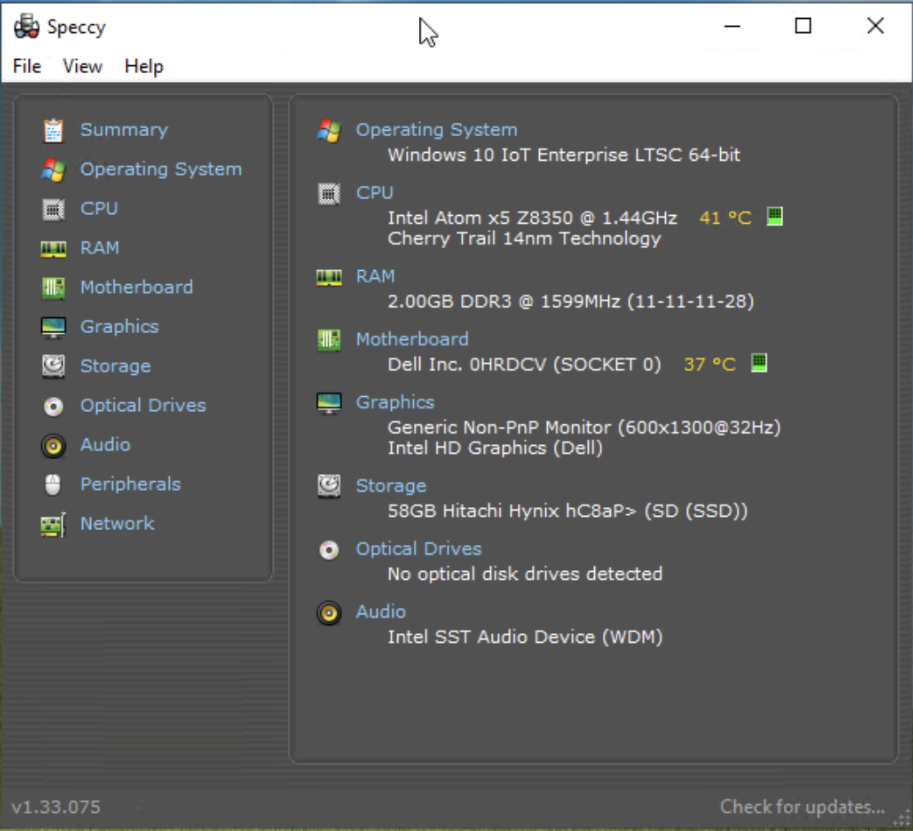Click the Optical Drives disc icon in sidebar
The width and height of the screenshot is (913, 831).
[x=53, y=406]
